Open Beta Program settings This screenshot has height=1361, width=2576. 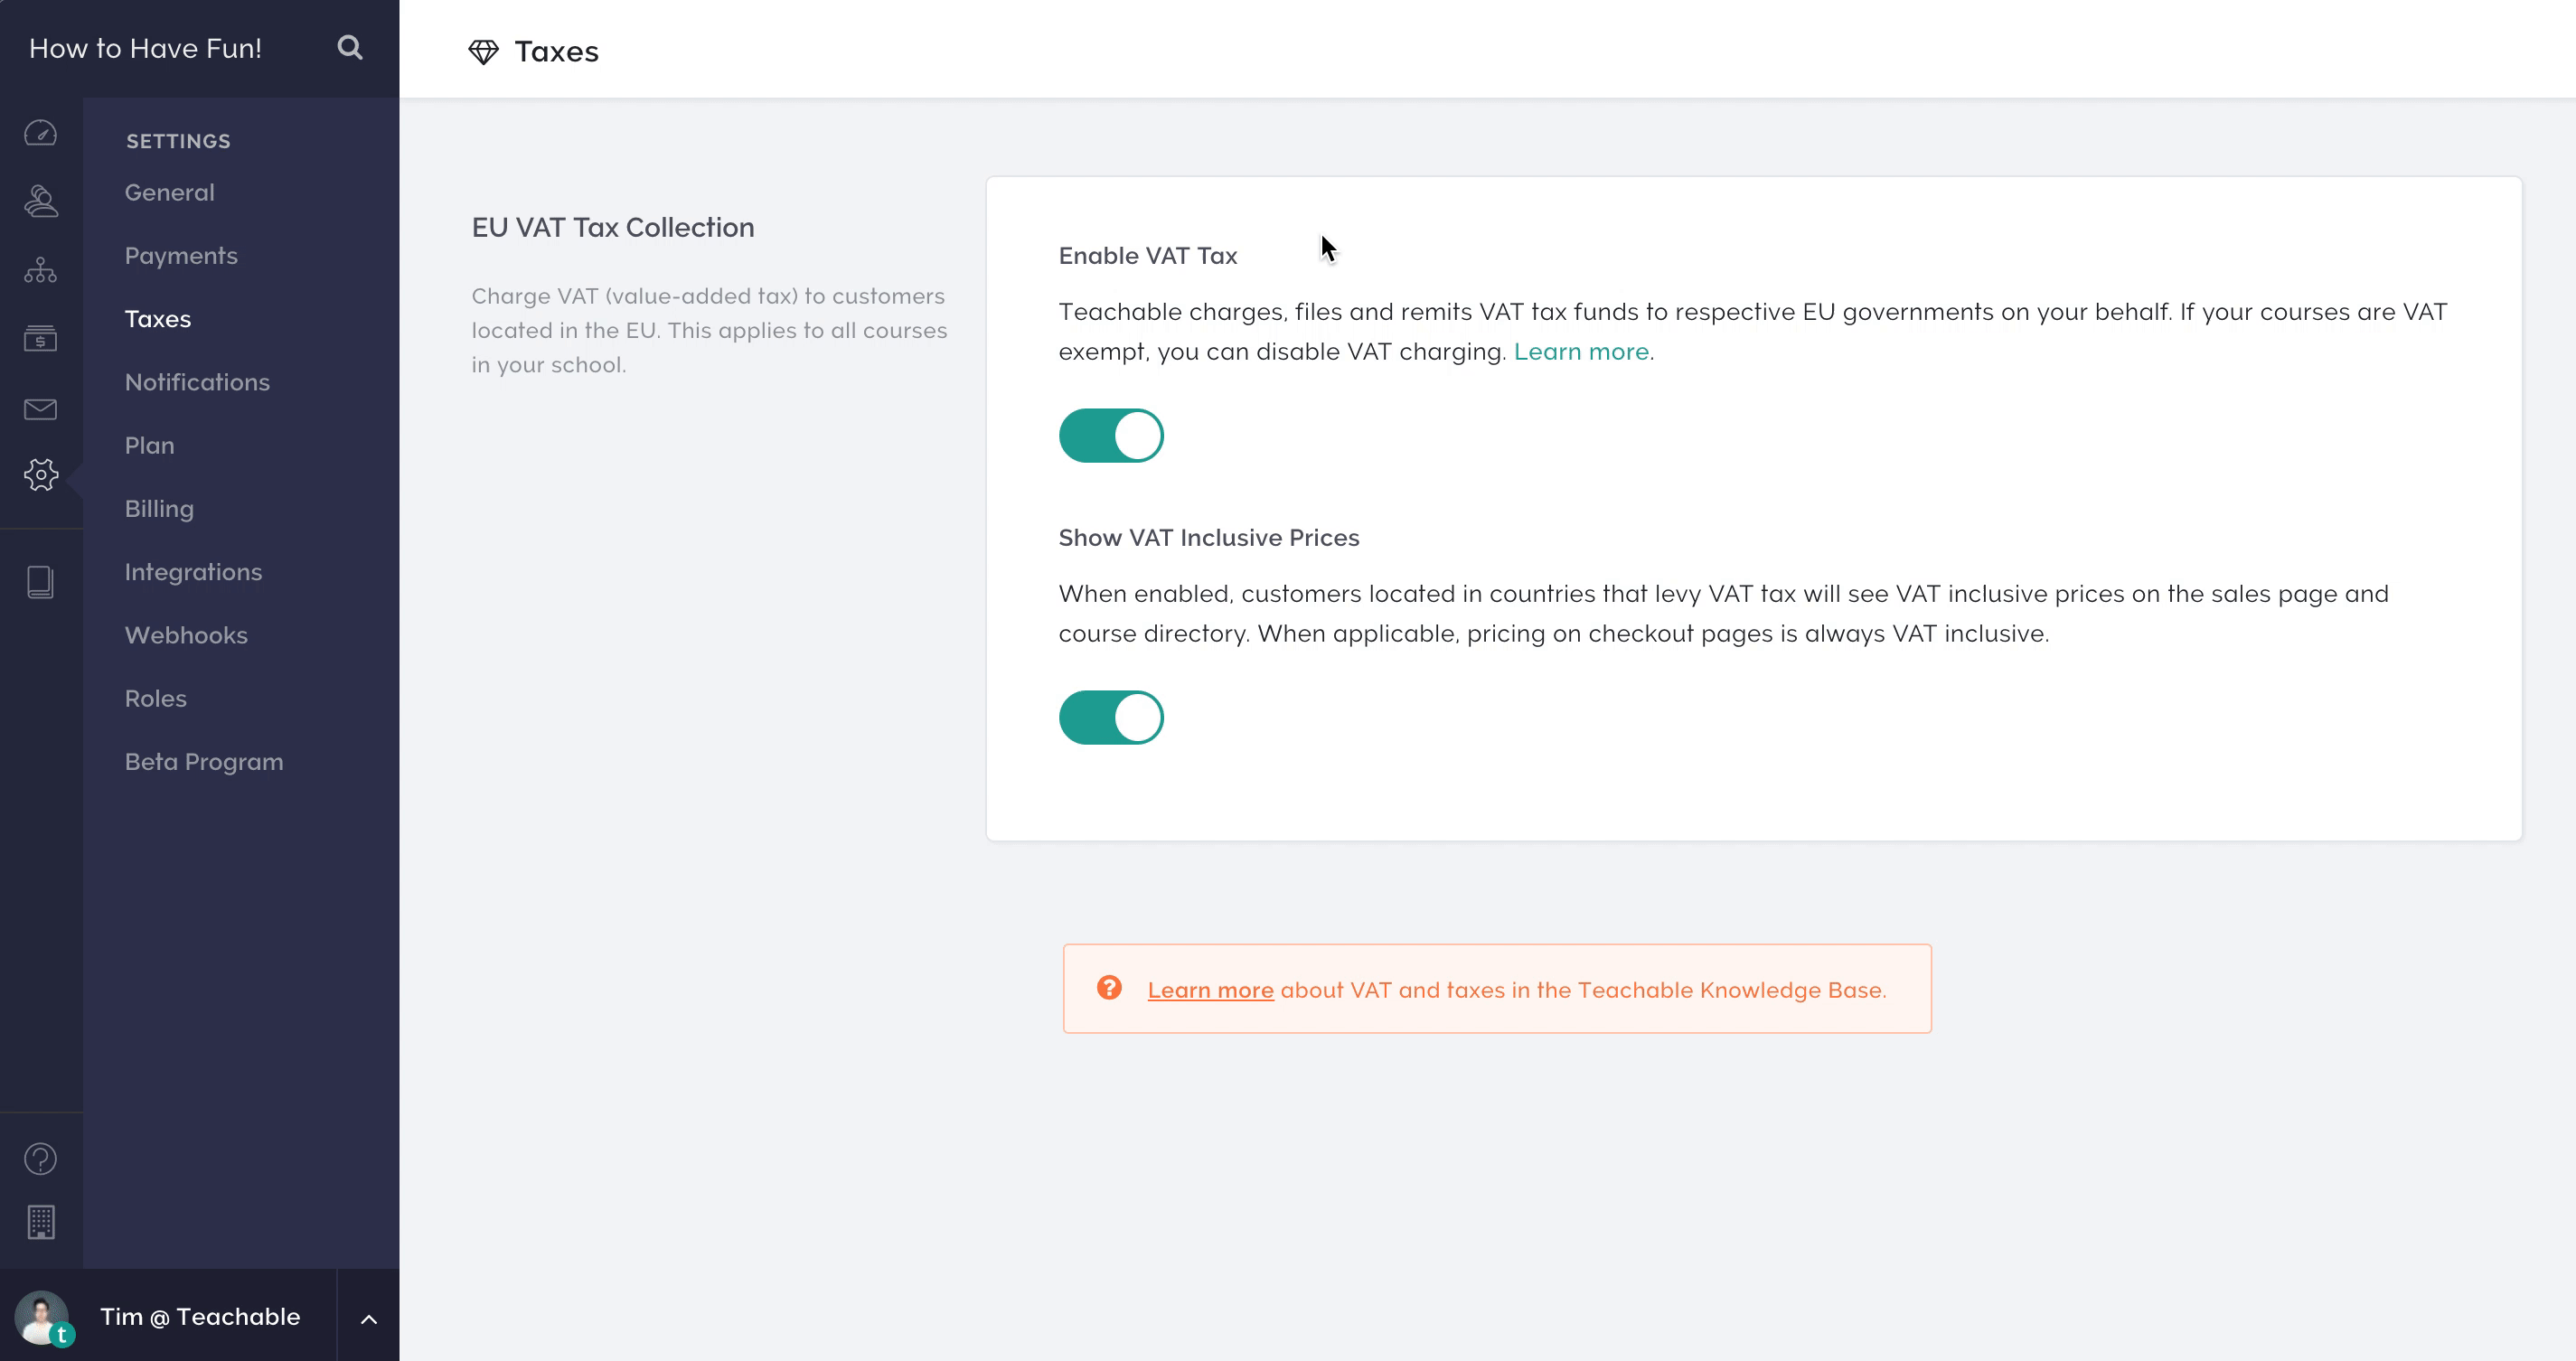coord(204,762)
